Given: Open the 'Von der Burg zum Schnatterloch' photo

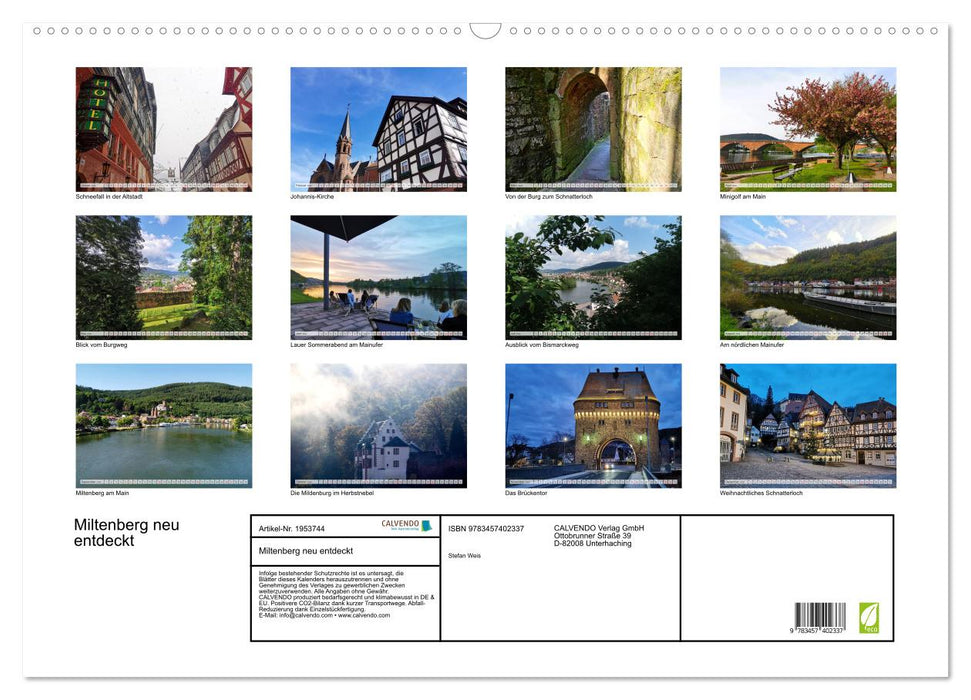Looking at the screenshot, I should (592, 129).
